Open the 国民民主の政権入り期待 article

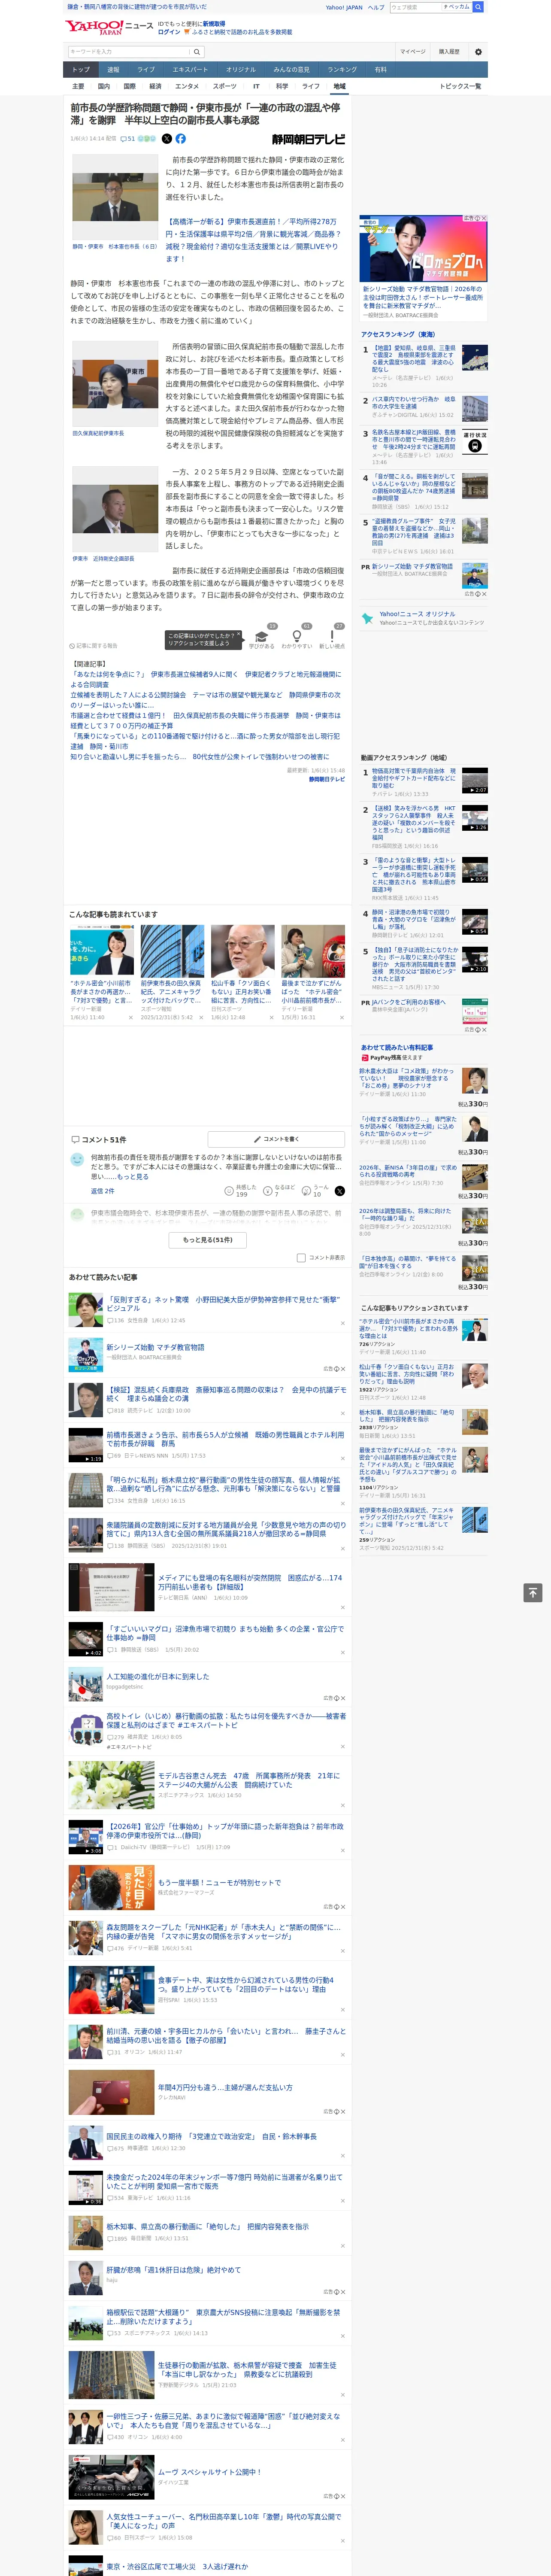tap(212, 2136)
